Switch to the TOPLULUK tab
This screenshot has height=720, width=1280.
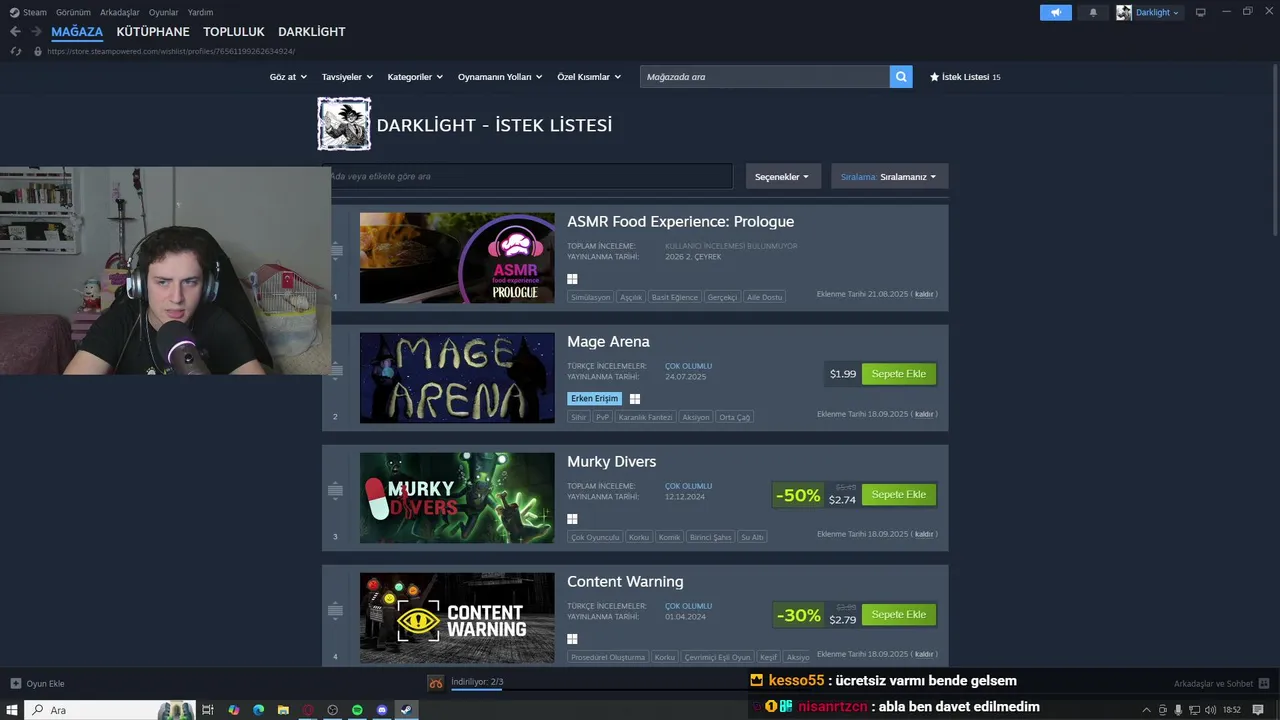pos(234,32)
